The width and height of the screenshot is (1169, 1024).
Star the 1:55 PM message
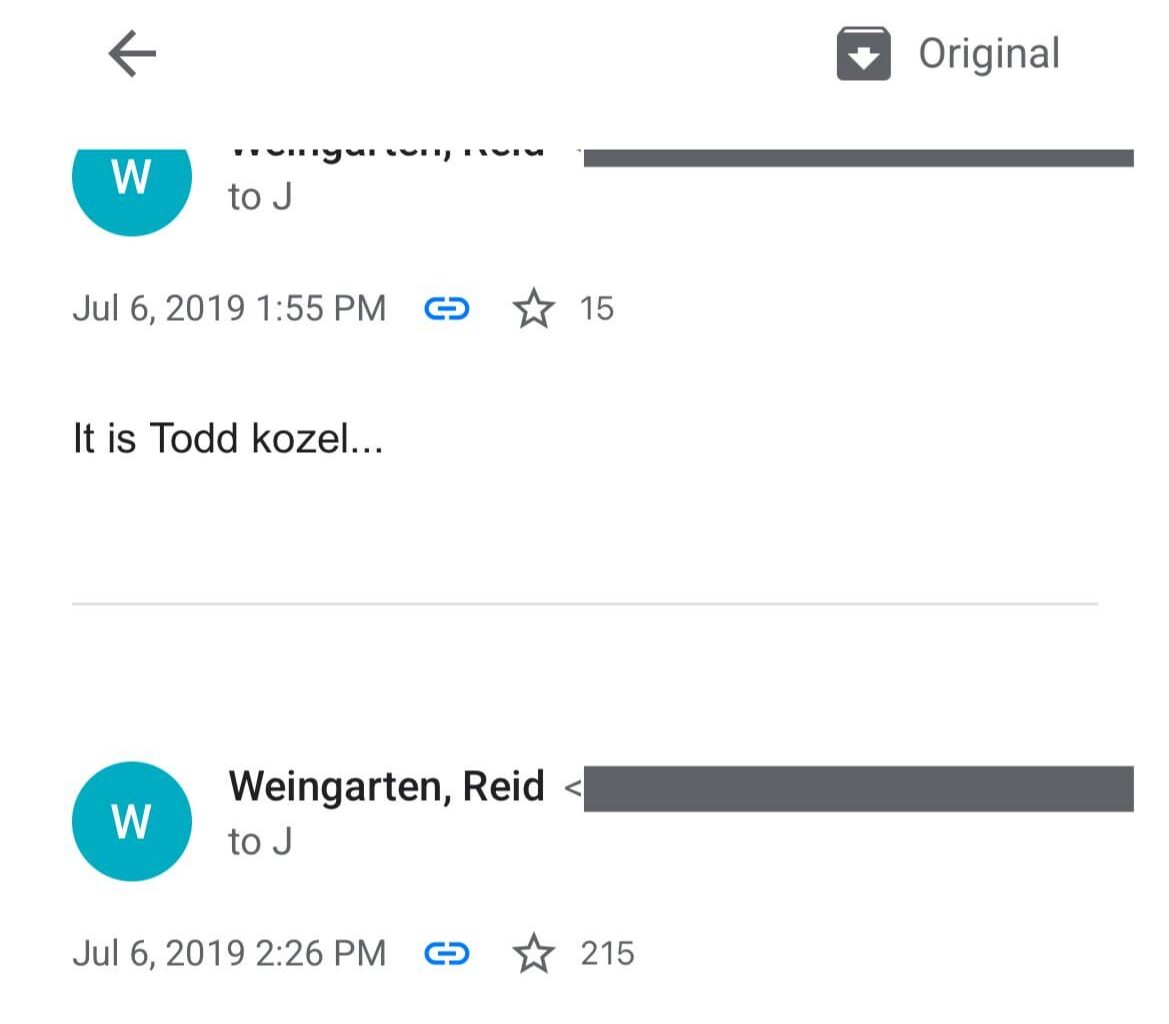[x=533, y=309]
